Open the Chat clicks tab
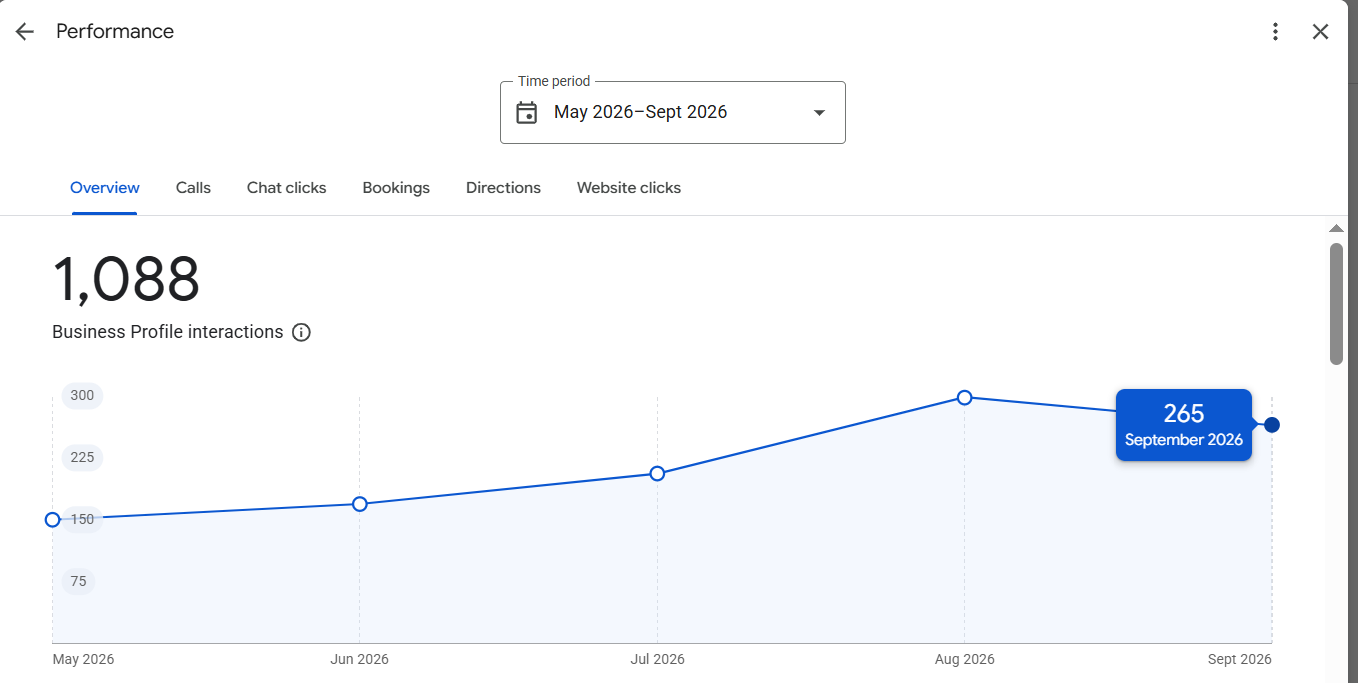The height and width of the screenshot is (683, 1358). coord(287,188)
